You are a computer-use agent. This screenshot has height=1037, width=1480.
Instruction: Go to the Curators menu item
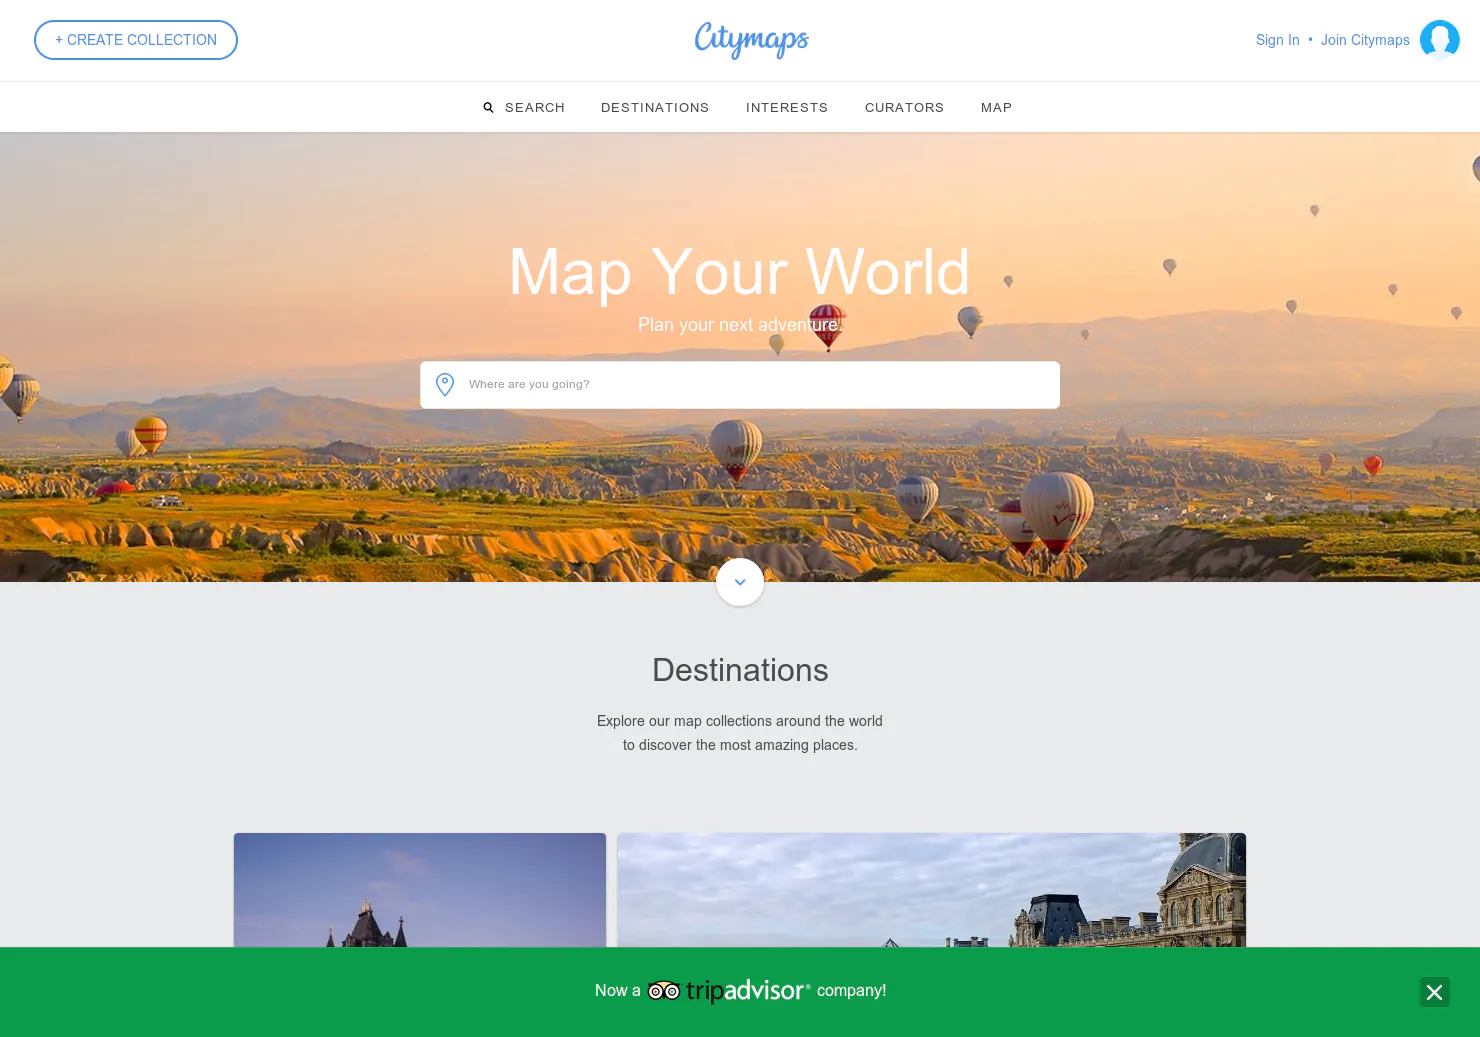tap(904, 107)
